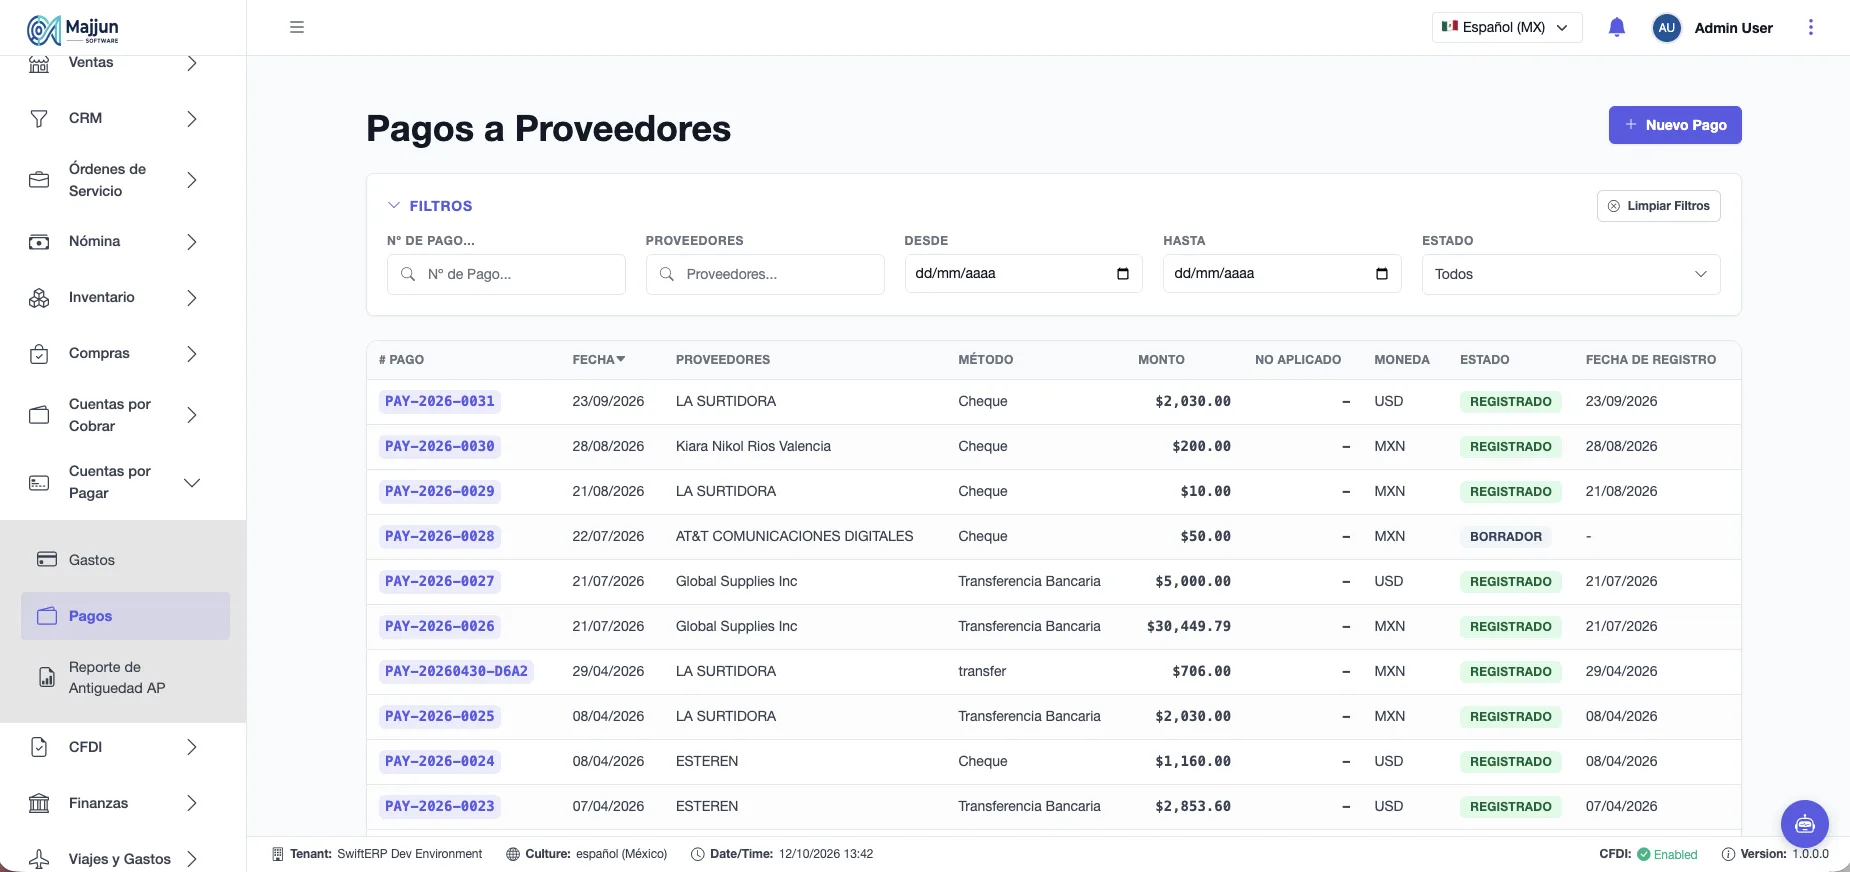The height and width of the screenshot is (872, 1850).
Task: Click the Inventario boxes icon
Action: (x=39, y=298)
